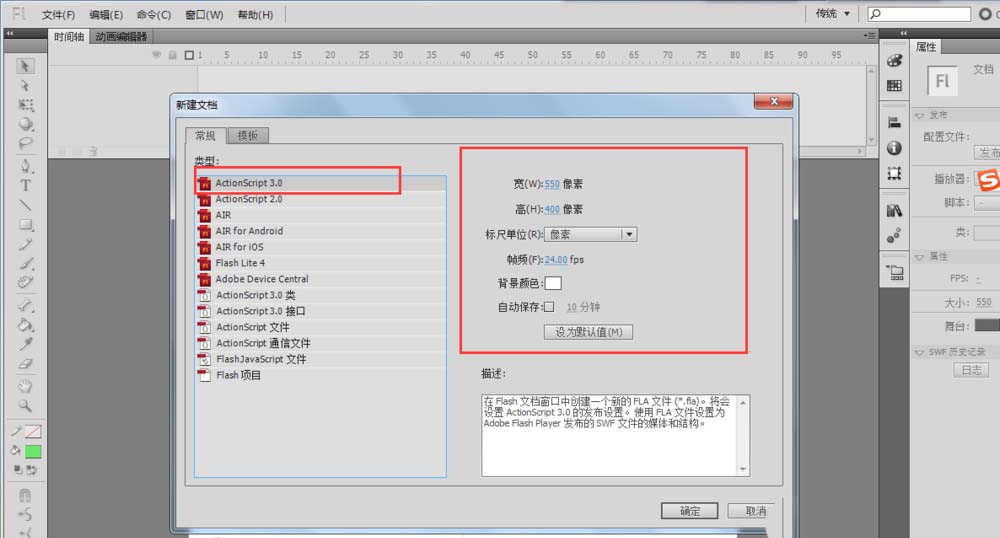Collapse the Properties section in the Properties panel
1000x538 pixels.
click(919, 258)
